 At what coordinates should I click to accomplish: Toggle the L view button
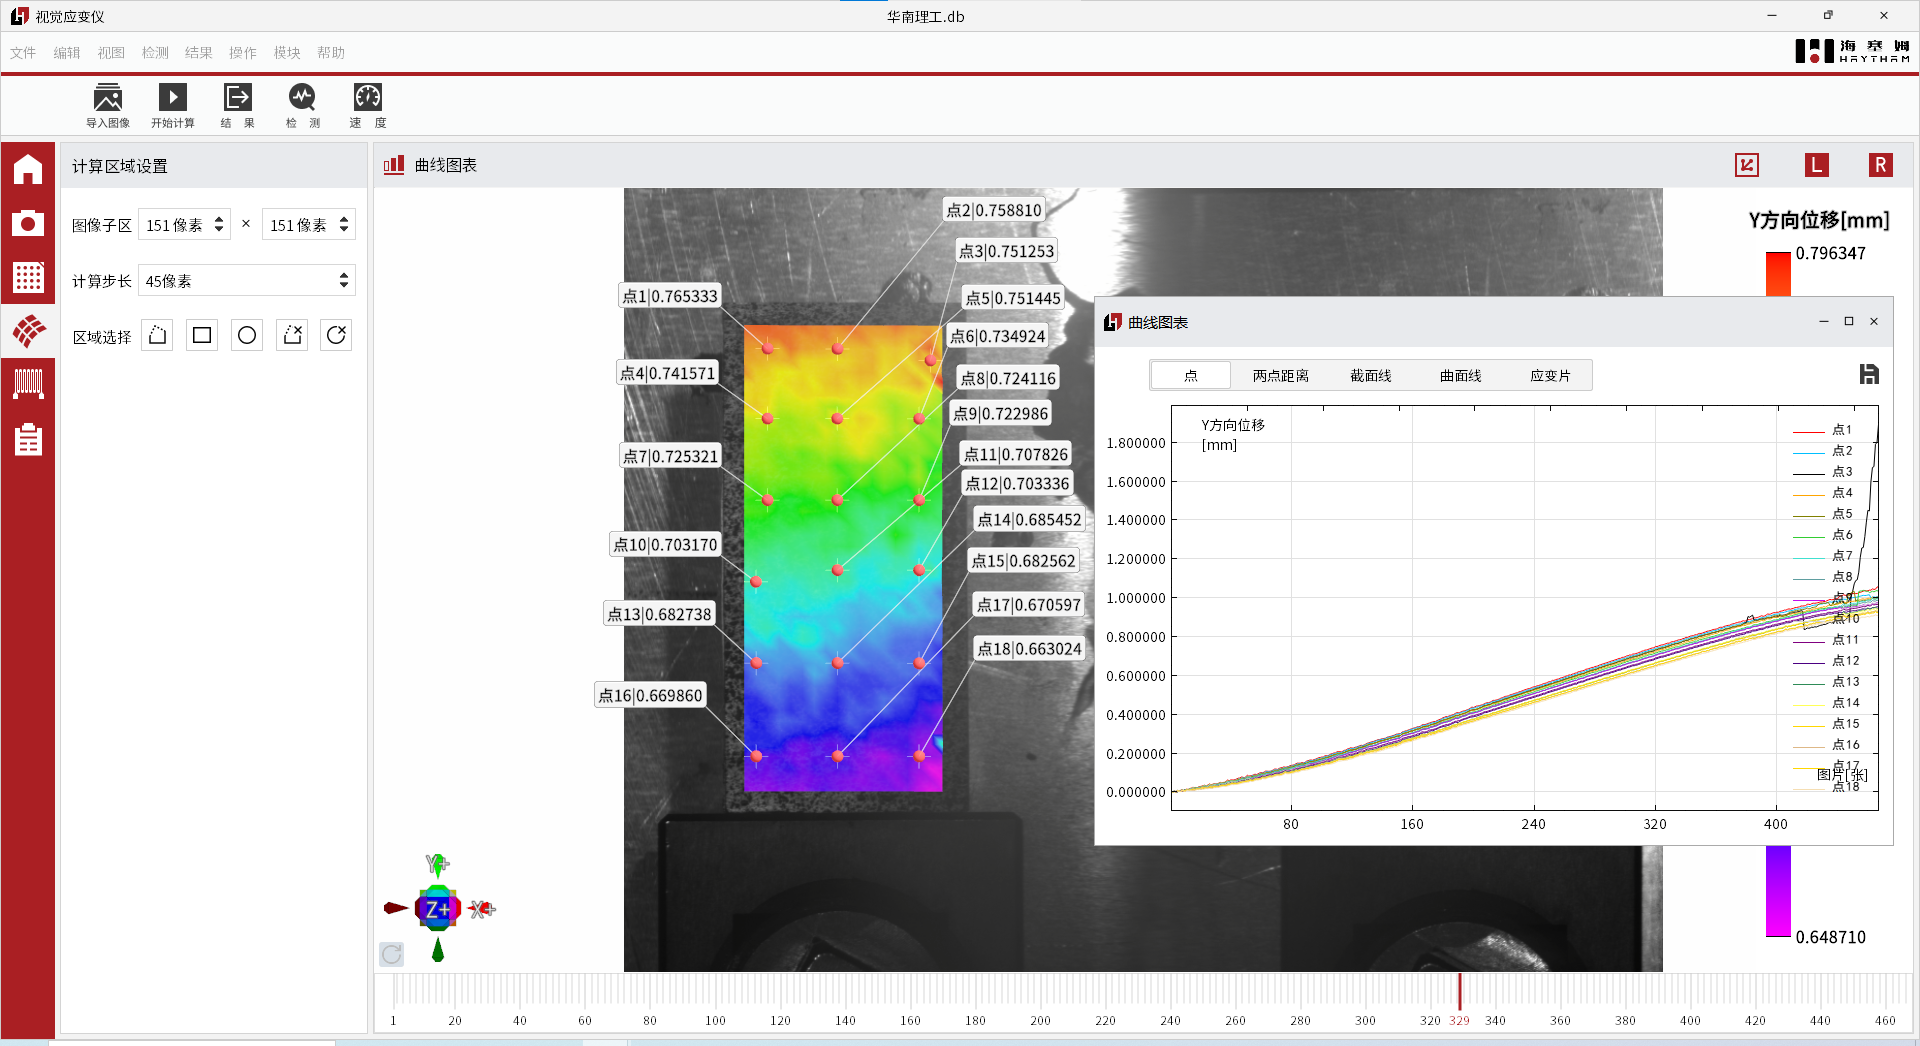1816,165
